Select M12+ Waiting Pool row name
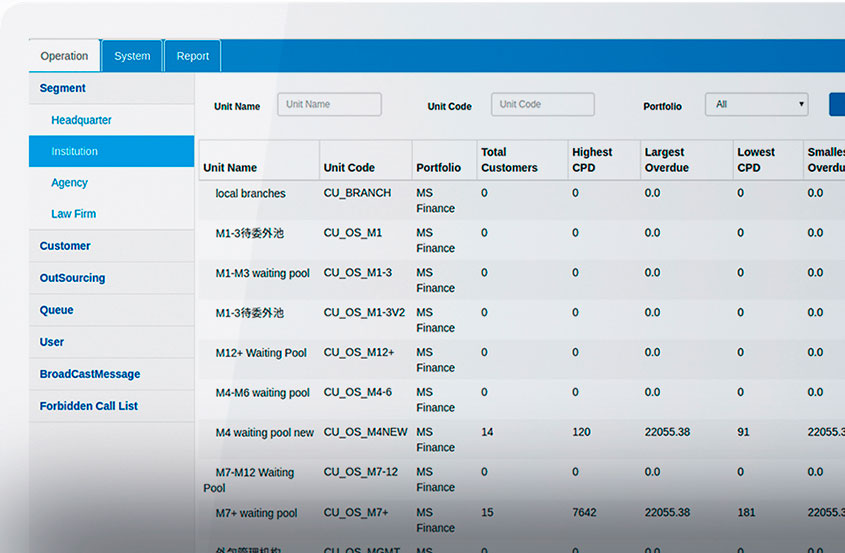This screenshot has height=553, width=845. (261, 353)
